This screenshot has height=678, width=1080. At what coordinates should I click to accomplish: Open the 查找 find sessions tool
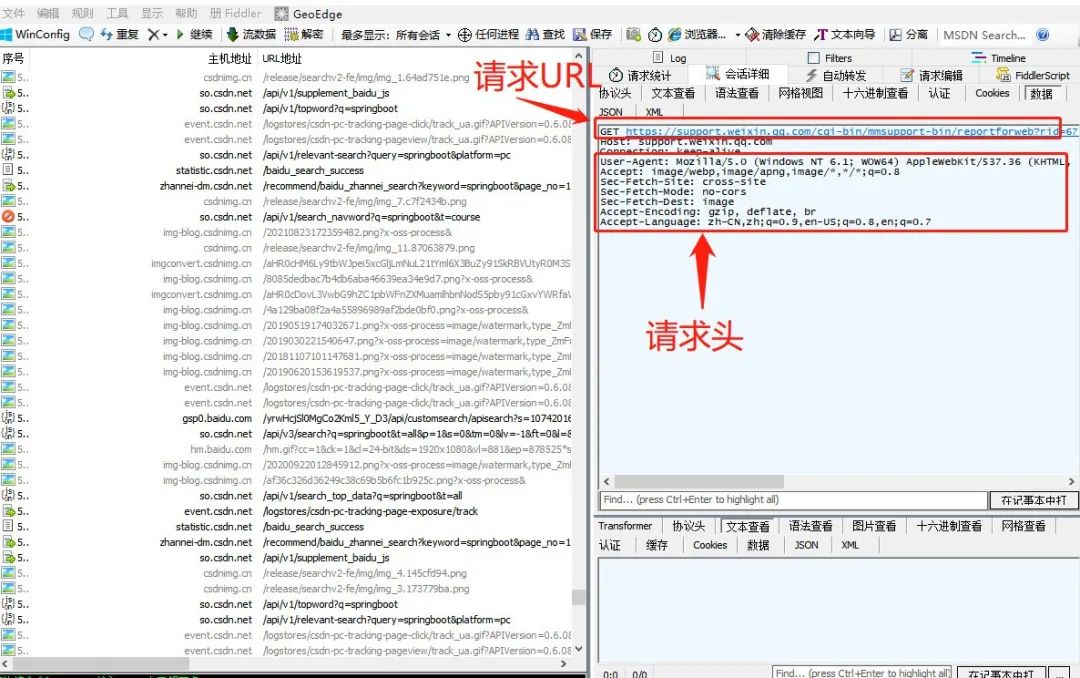click(x=546, y=34)
